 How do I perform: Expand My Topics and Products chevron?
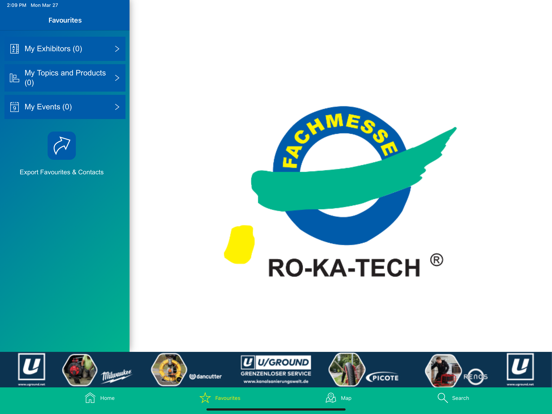tap(117, 78)
